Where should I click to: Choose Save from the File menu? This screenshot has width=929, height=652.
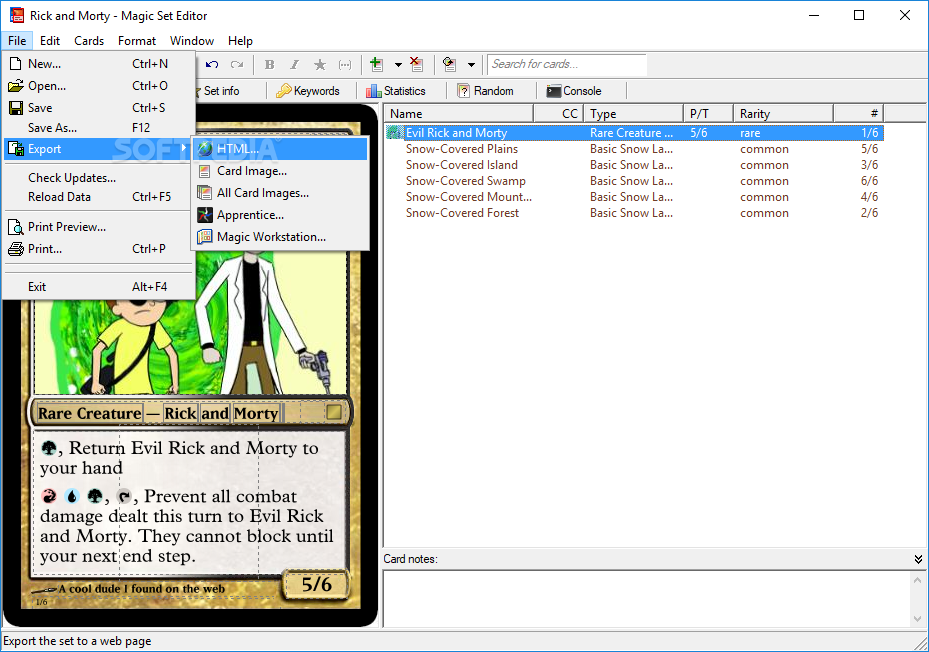pyautogui.click(x=99, y=107)
